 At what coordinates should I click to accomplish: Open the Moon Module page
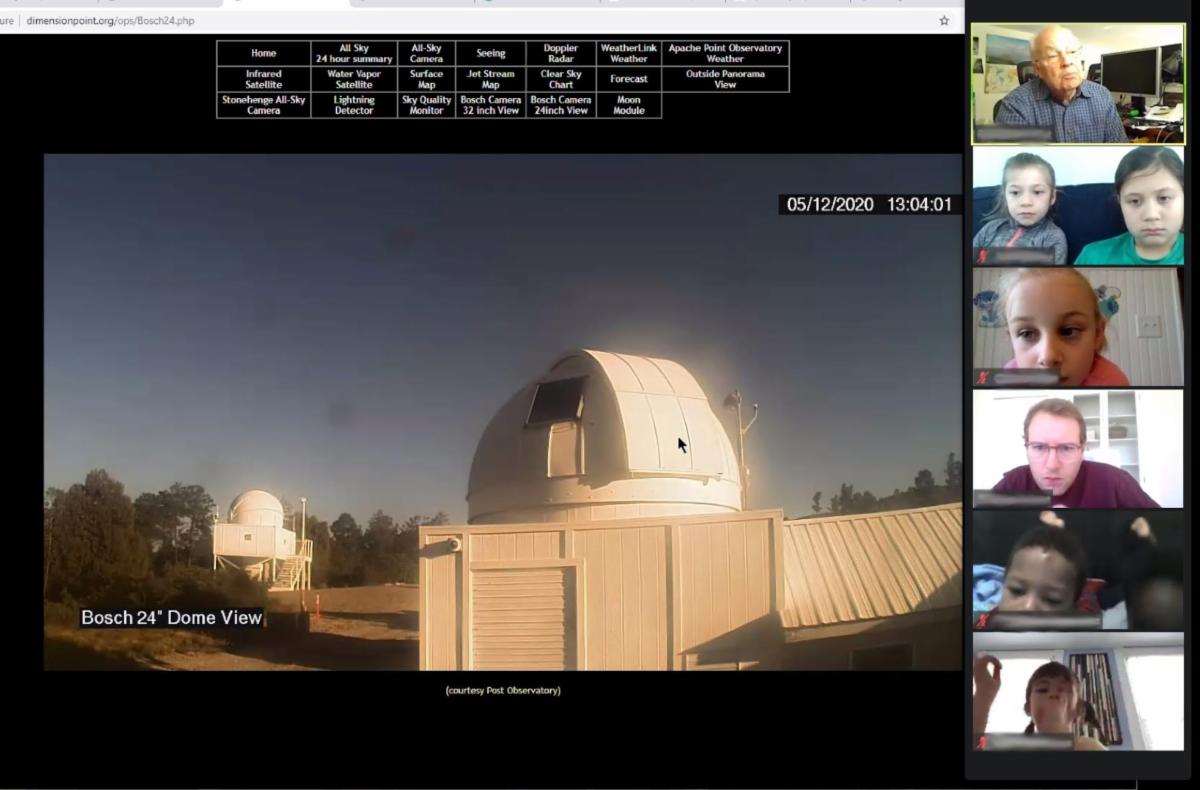click(x=628, y=105)
